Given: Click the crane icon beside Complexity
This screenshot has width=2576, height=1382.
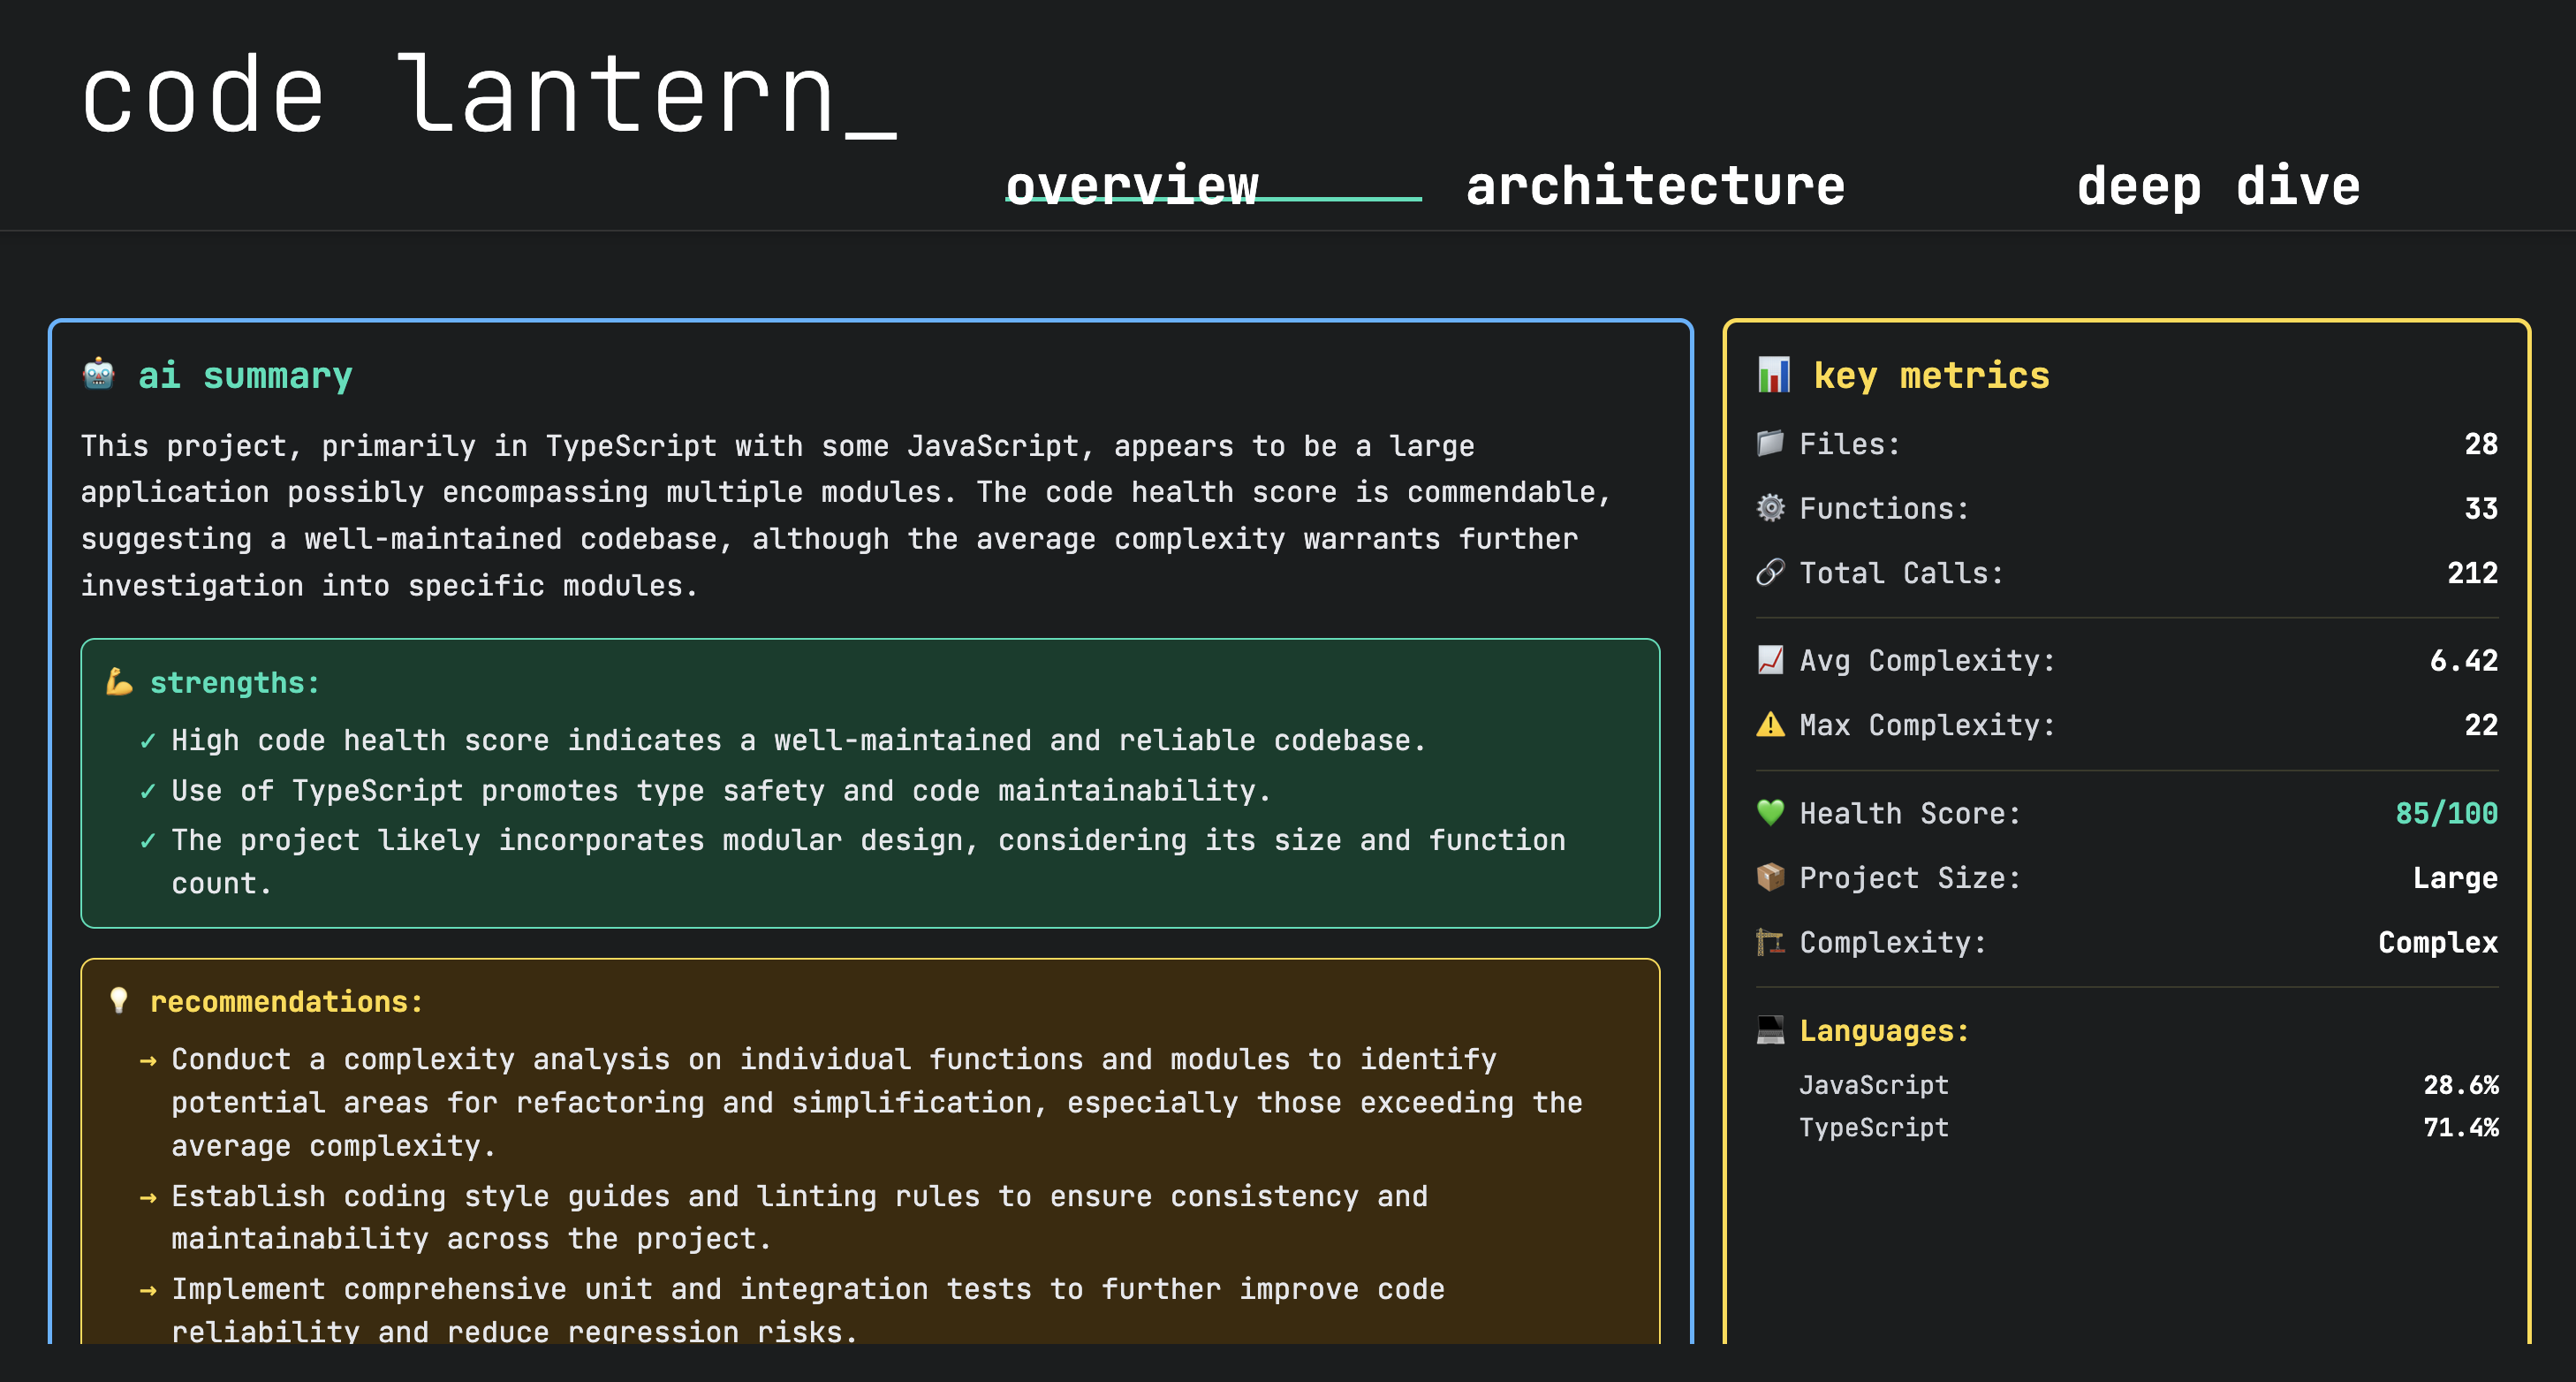Looking at the screenshot, I should tap(1770, 942).
